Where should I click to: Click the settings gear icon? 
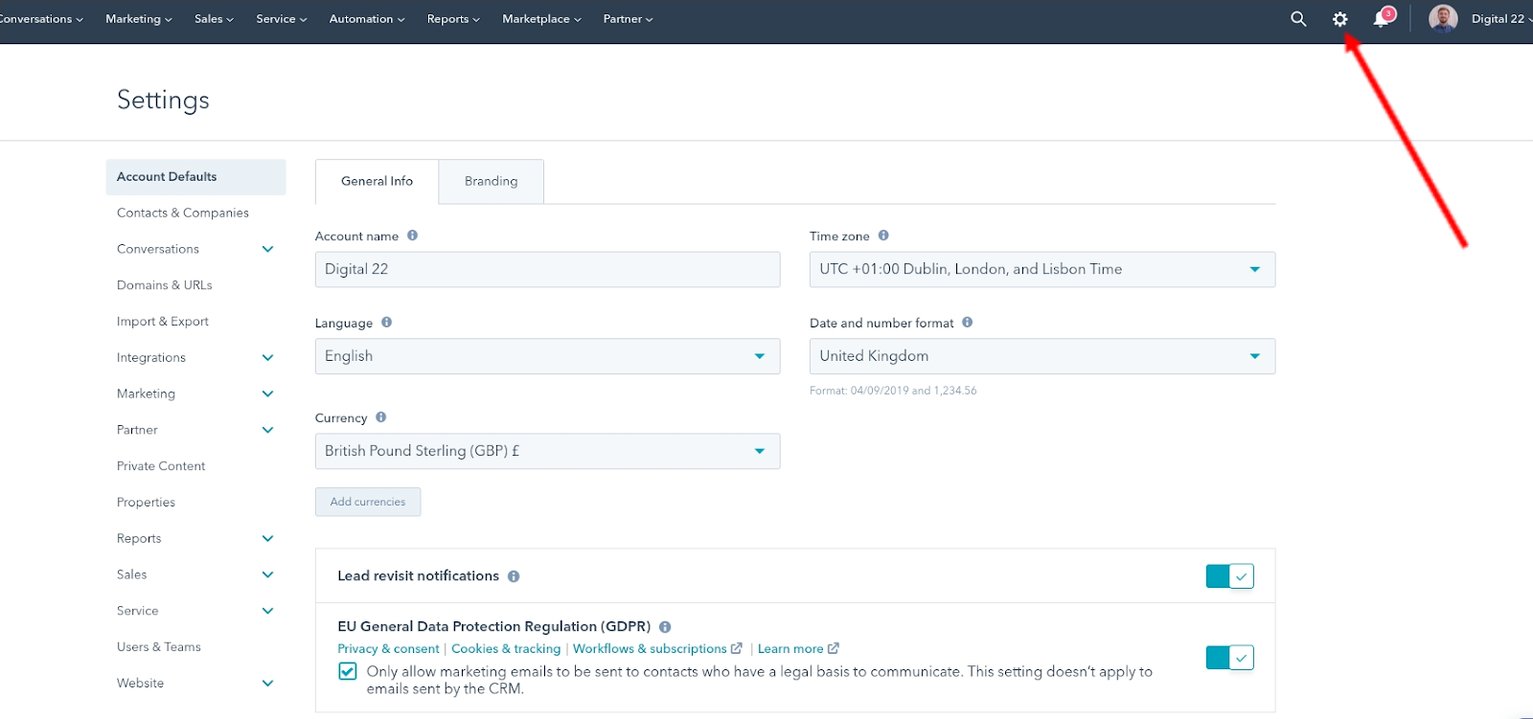coord(1340,18)
